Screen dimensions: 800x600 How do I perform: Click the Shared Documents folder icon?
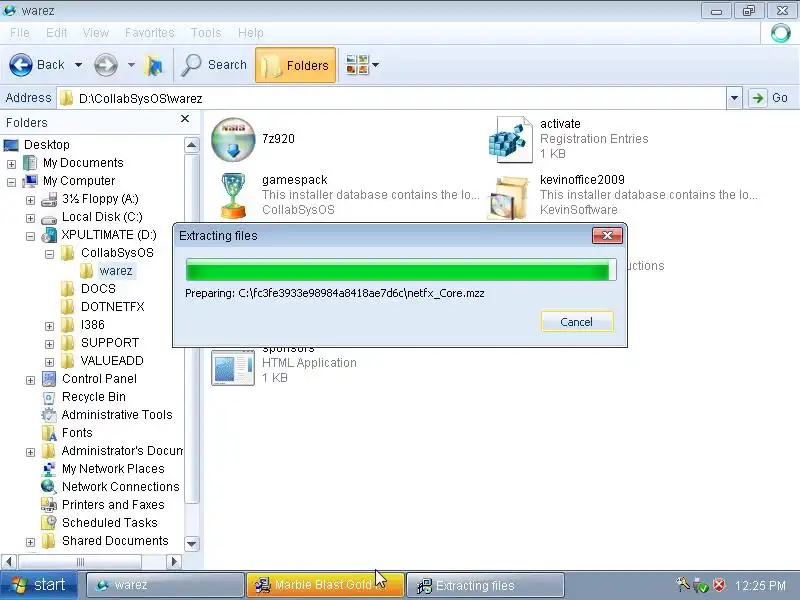(x=49, y=541)
